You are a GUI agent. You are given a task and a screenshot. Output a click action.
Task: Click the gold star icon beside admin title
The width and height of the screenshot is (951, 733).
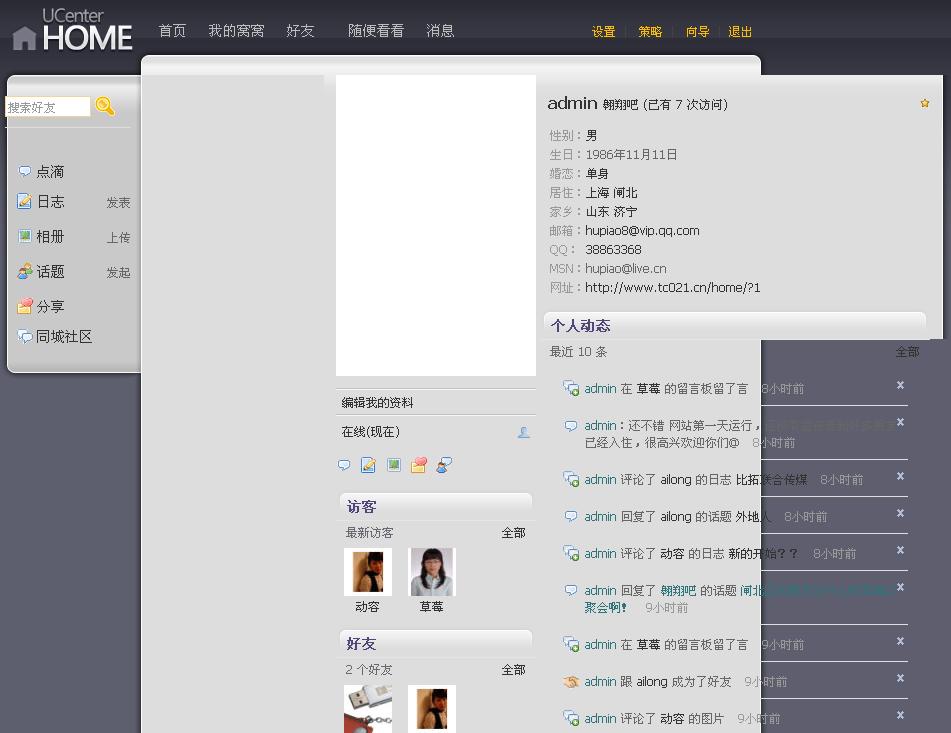[924, 103]
